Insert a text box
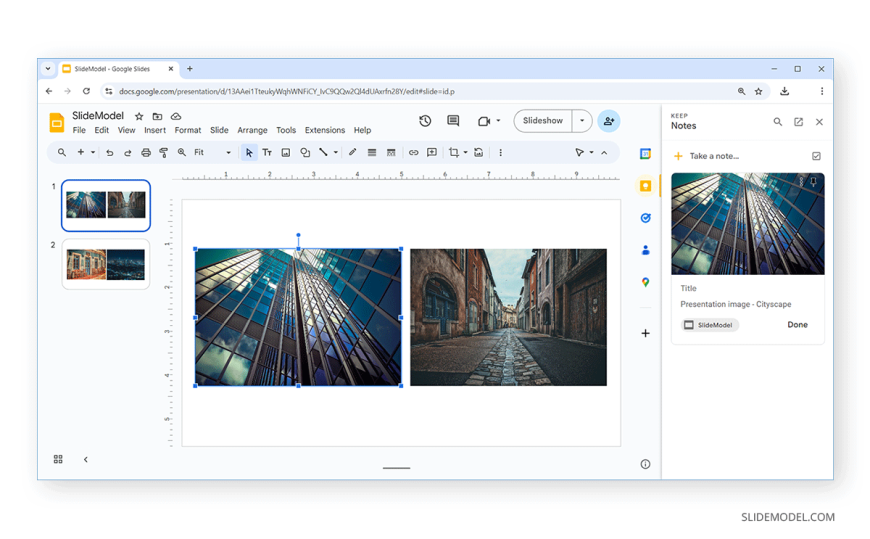Viewport: 870px width, 539px height. (267, 152)
